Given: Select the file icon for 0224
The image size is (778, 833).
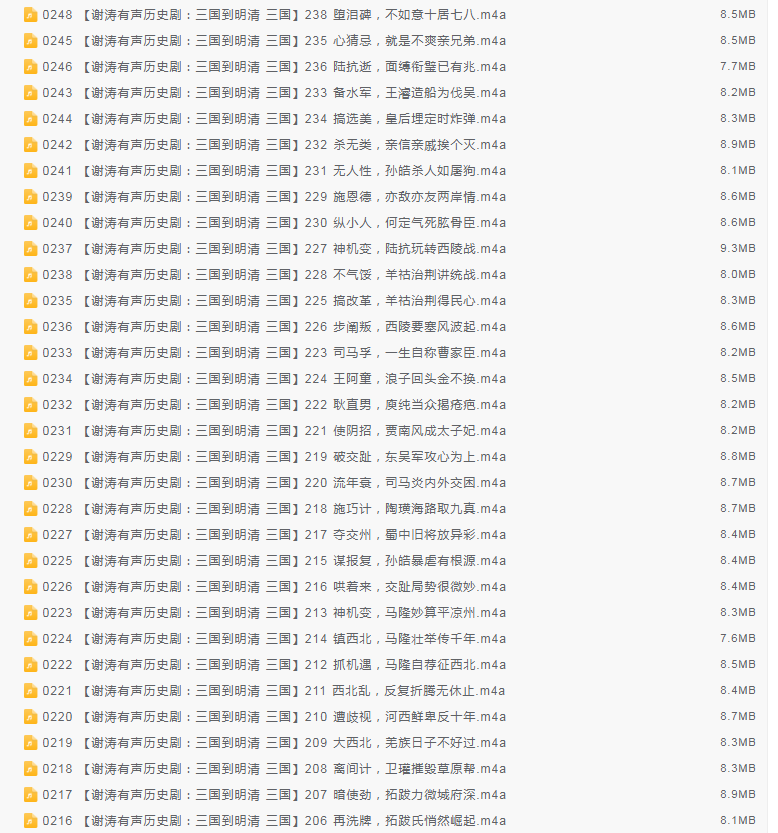Looking at the screenshot, I should (x=30, y=639).
